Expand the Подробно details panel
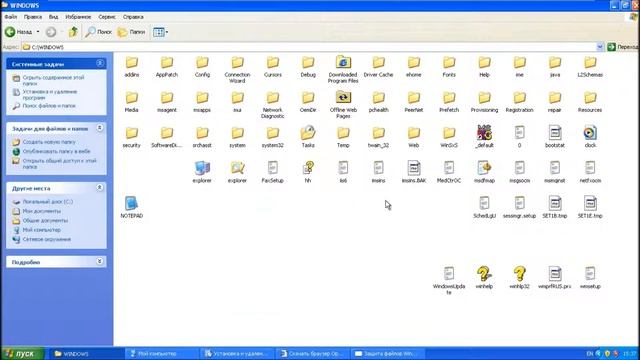Image resolution: width=640 pixels, height=360 pixels. pos(100,261)
